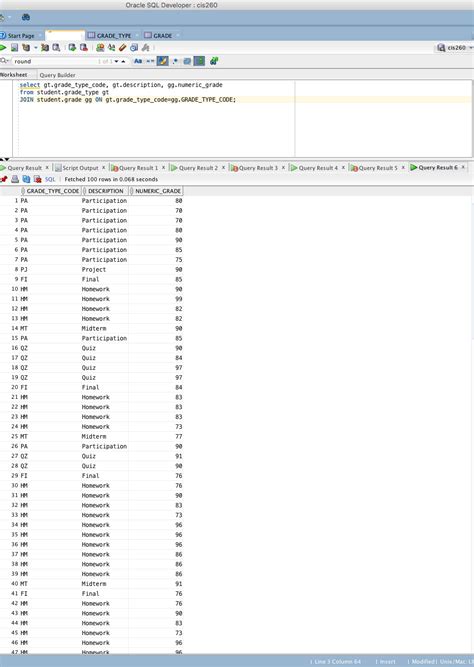Image resolution: width=474 pixels, height=667 pixels.
Task: Click the Commit toolbar icon
Action: click(72, 48)
